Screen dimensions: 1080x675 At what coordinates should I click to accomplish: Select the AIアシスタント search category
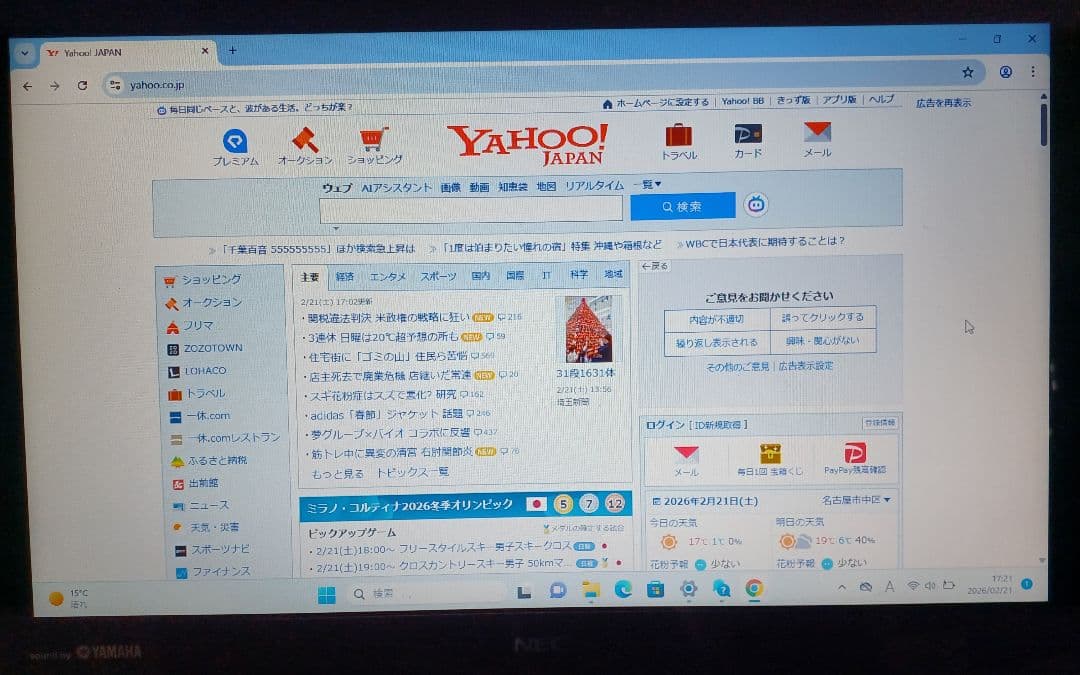coord(396,187)
